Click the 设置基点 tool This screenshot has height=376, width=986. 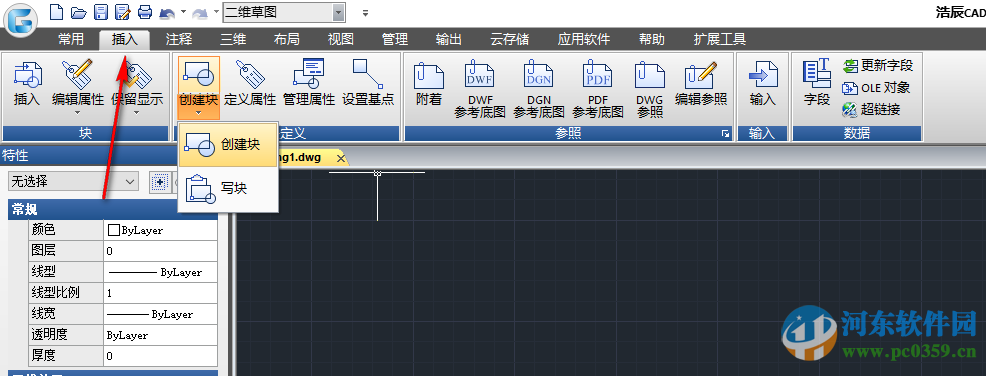[368, 82]
